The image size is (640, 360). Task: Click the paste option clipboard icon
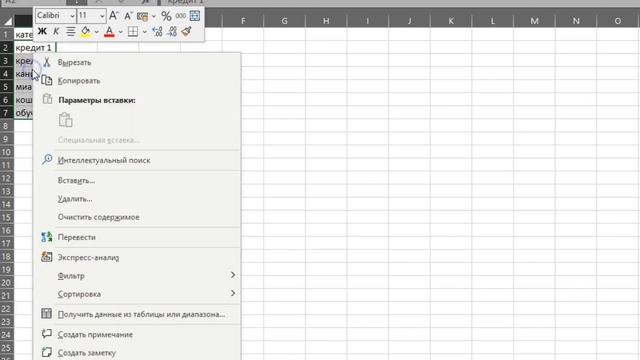click(66, 120)
